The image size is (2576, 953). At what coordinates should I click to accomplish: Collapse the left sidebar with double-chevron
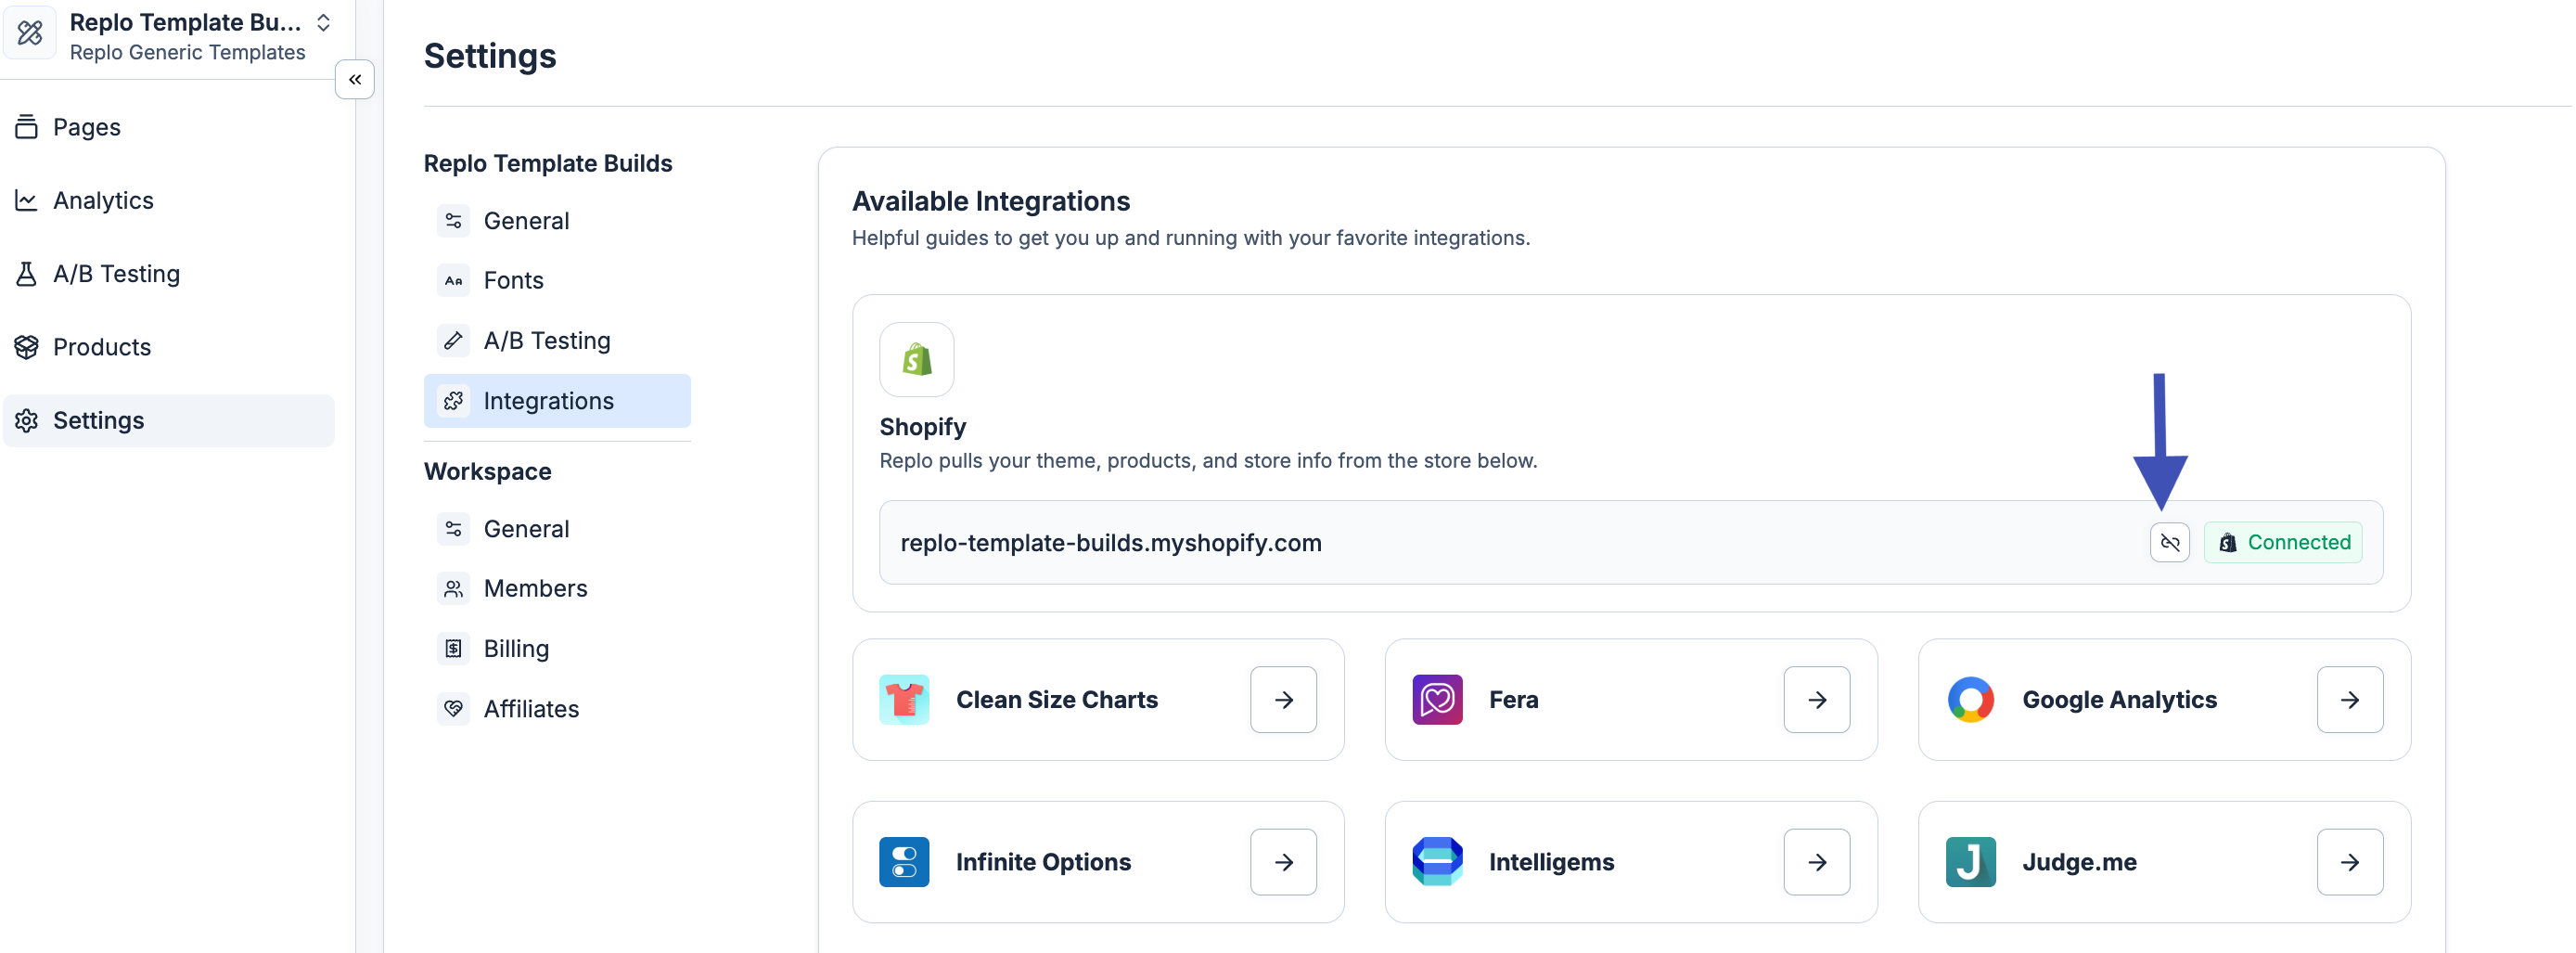click(354, 80)
